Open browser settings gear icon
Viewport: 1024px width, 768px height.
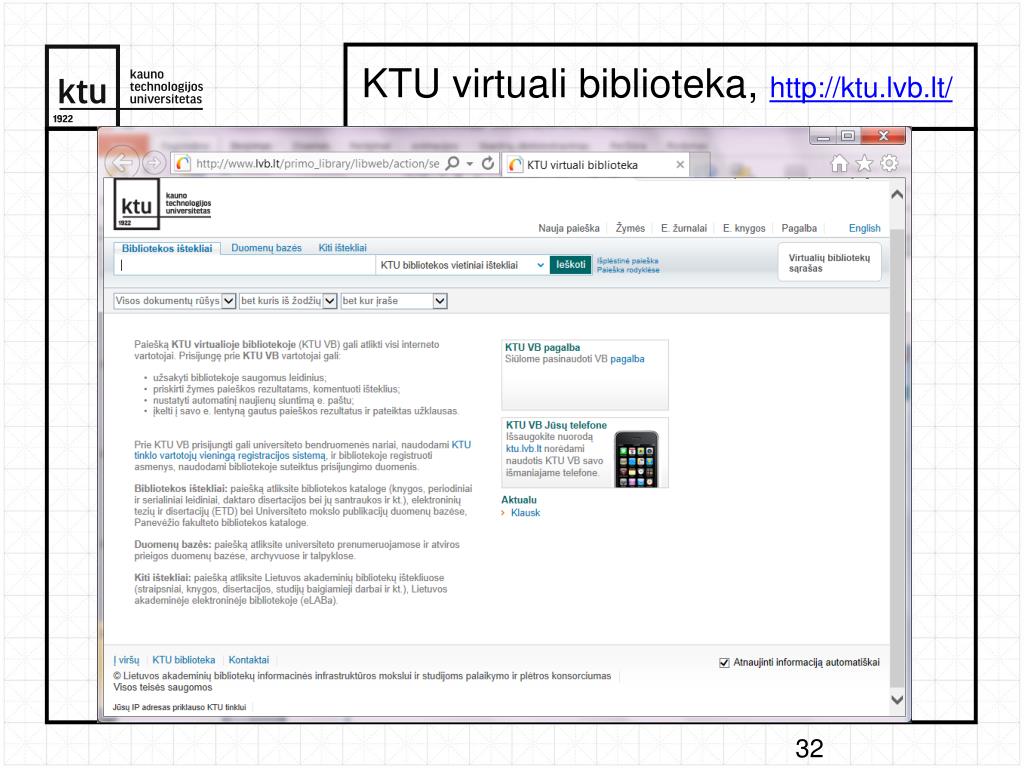[x=889, y=163]
